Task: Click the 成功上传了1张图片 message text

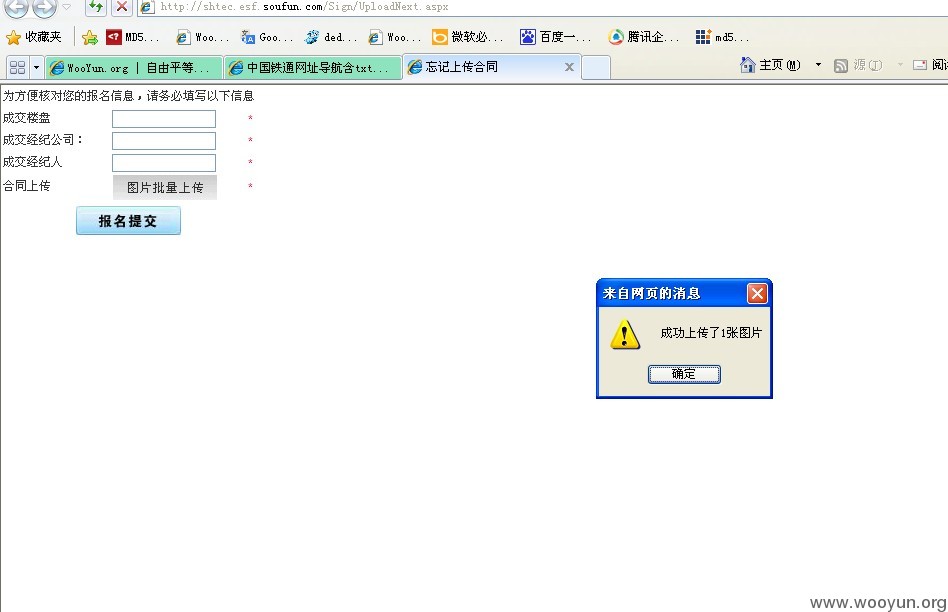Action: [711, 333]
